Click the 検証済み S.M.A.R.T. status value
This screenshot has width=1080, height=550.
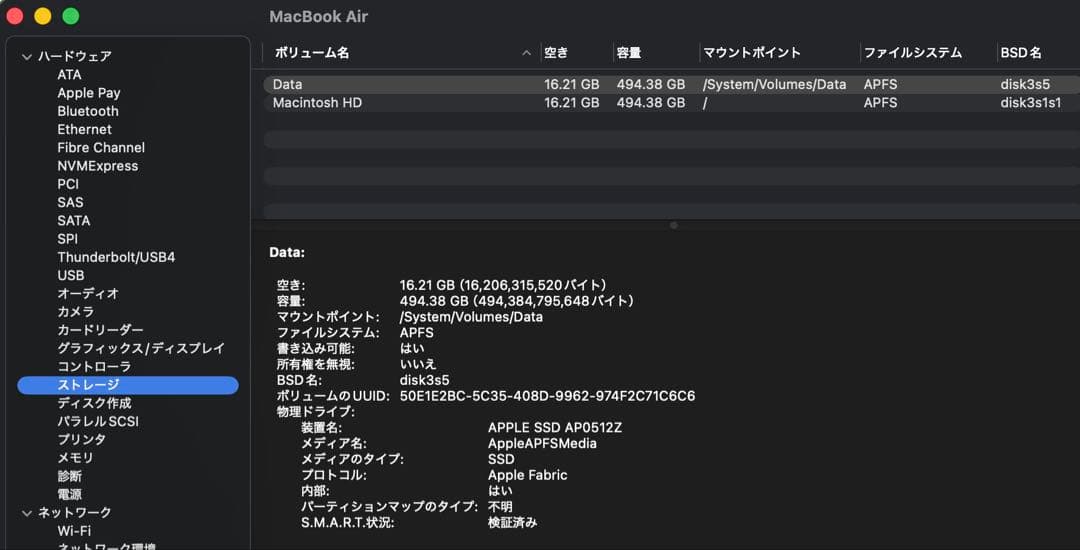[x=512, y=522]
